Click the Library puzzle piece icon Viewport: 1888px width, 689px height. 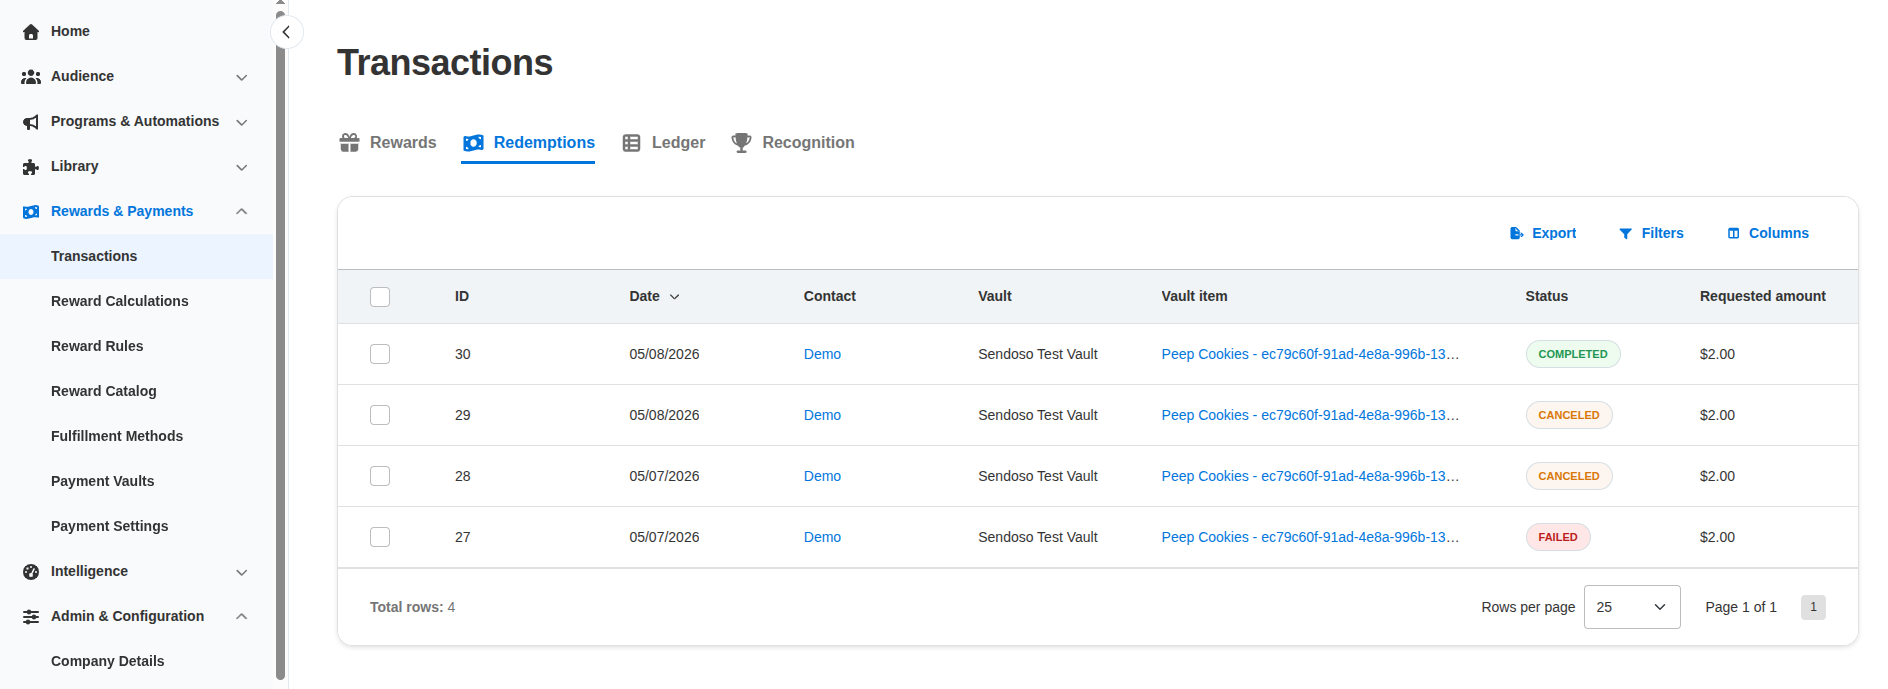(31, 167)
